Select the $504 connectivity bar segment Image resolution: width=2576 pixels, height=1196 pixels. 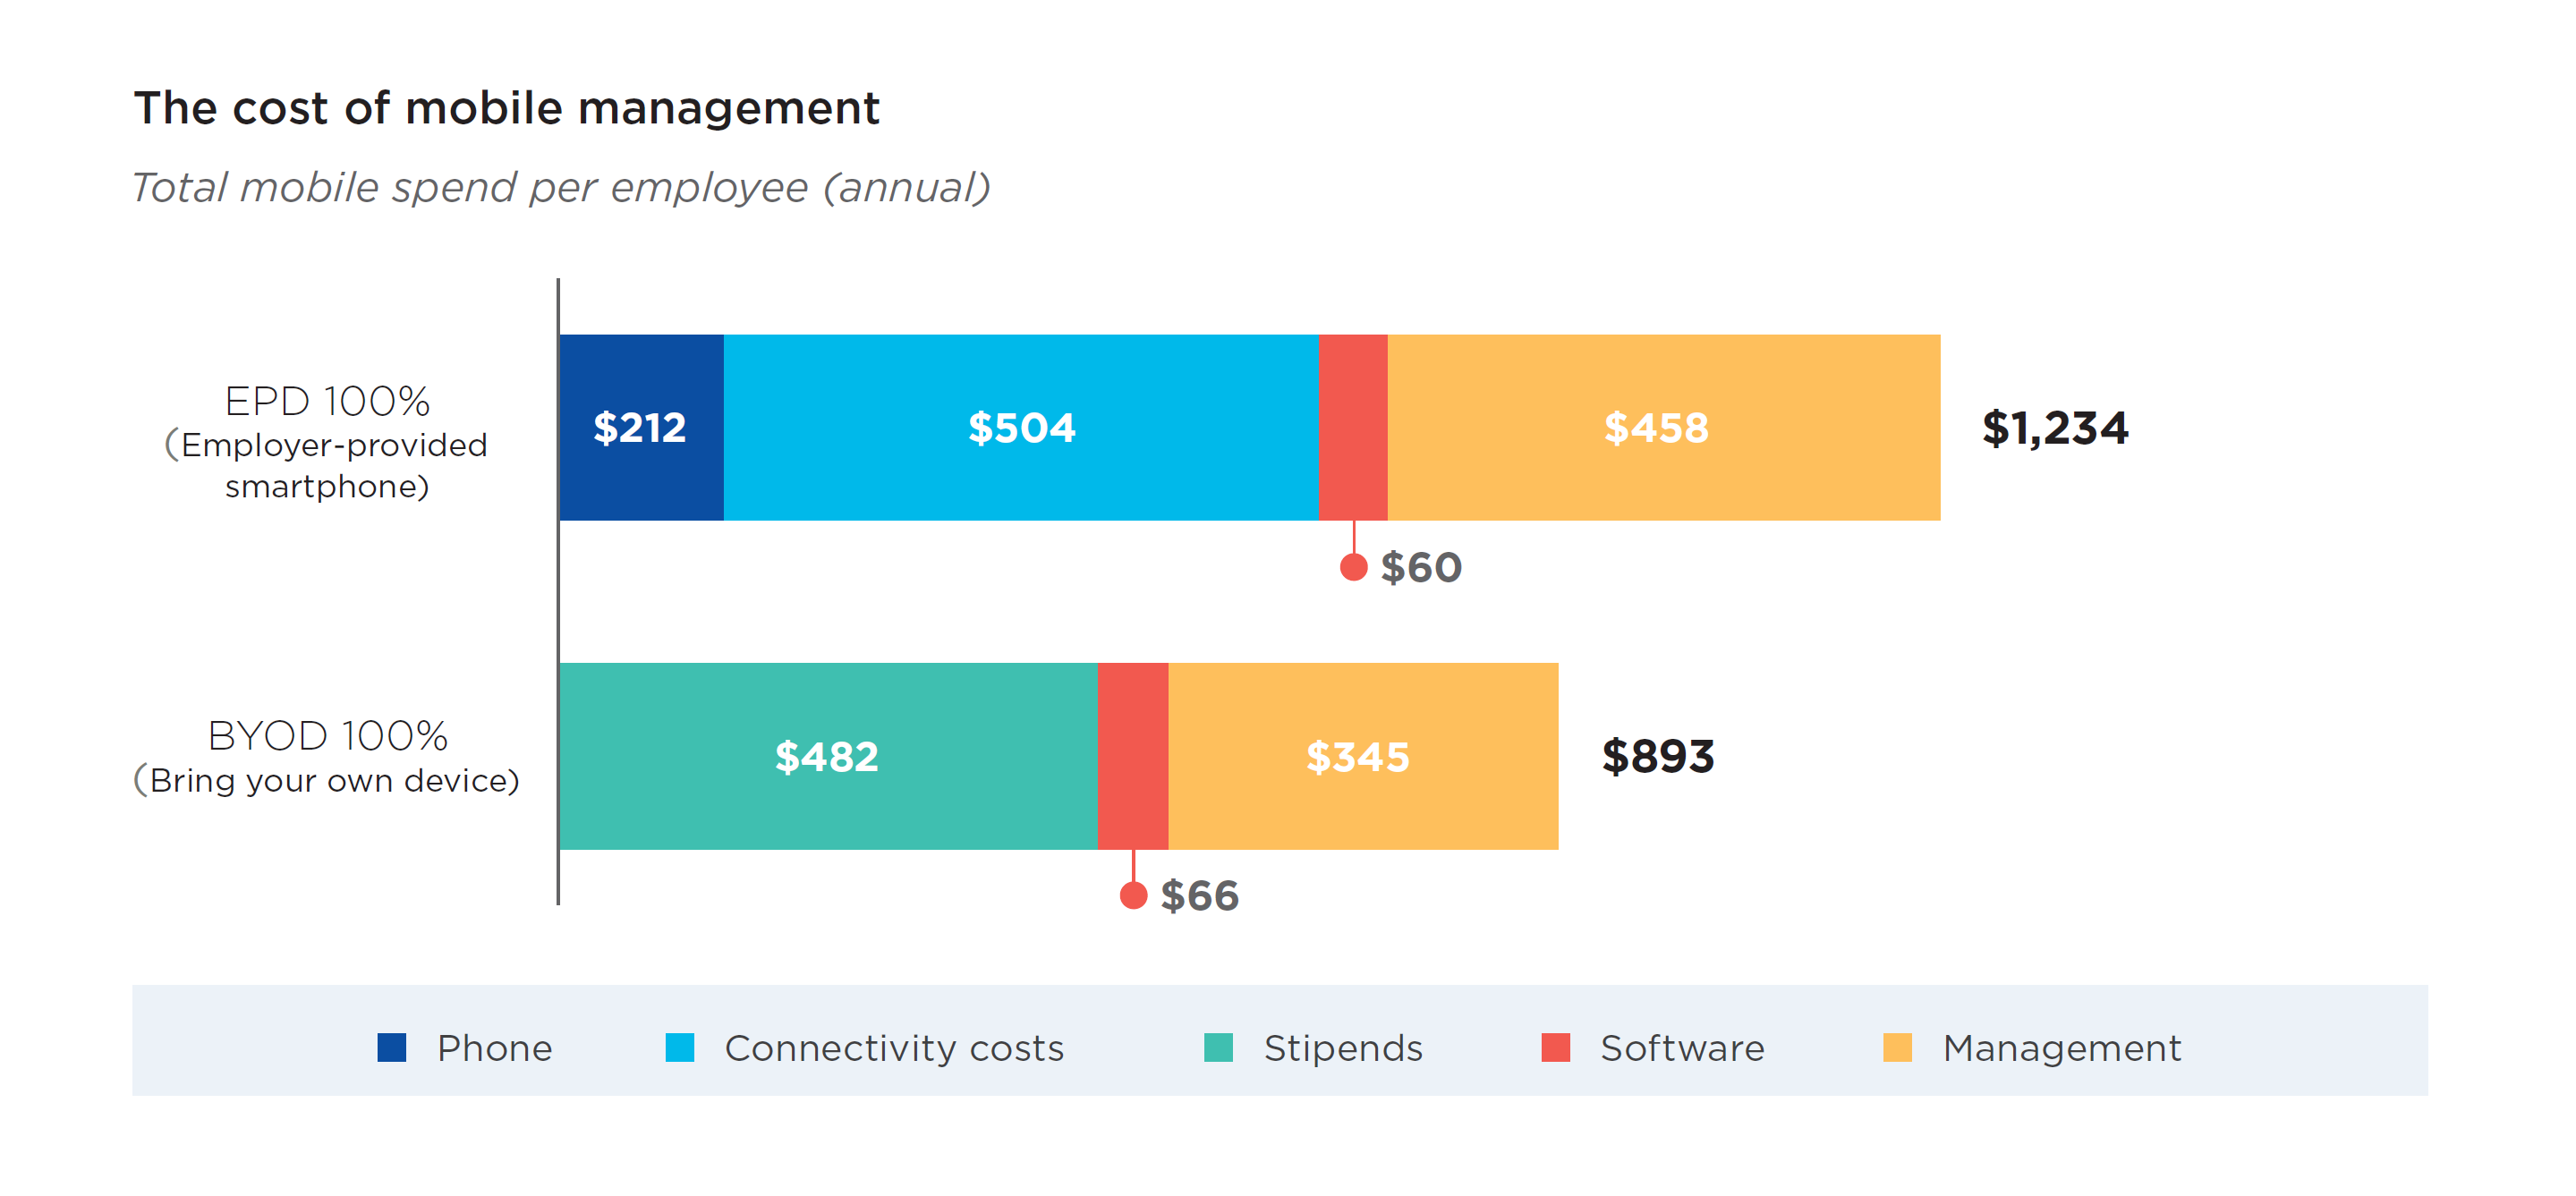point(1021,427)
